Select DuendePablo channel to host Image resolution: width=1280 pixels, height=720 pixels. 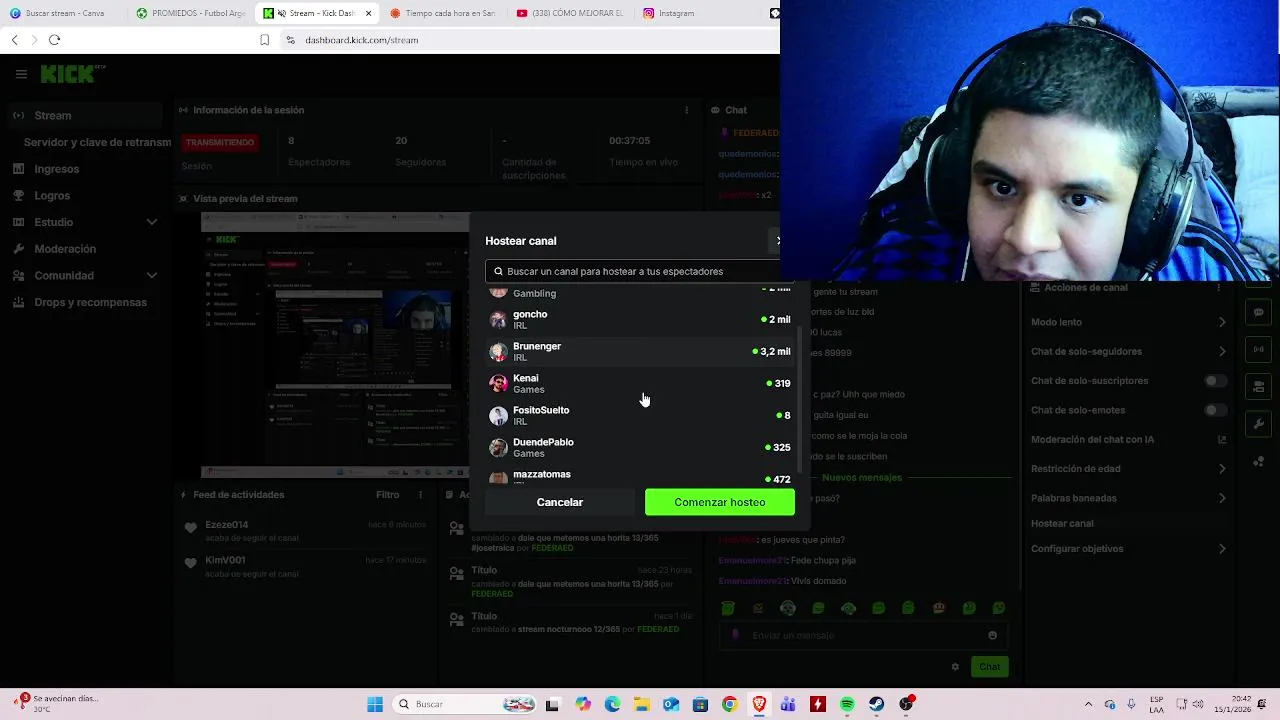pyautogui.click(x=639, y=448)
